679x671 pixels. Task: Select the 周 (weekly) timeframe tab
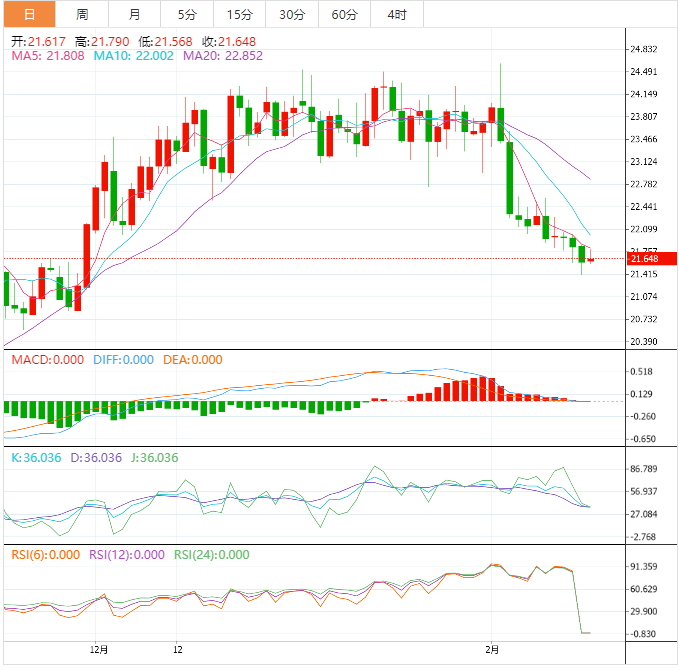pyautogui.click(x=82, y=14)
